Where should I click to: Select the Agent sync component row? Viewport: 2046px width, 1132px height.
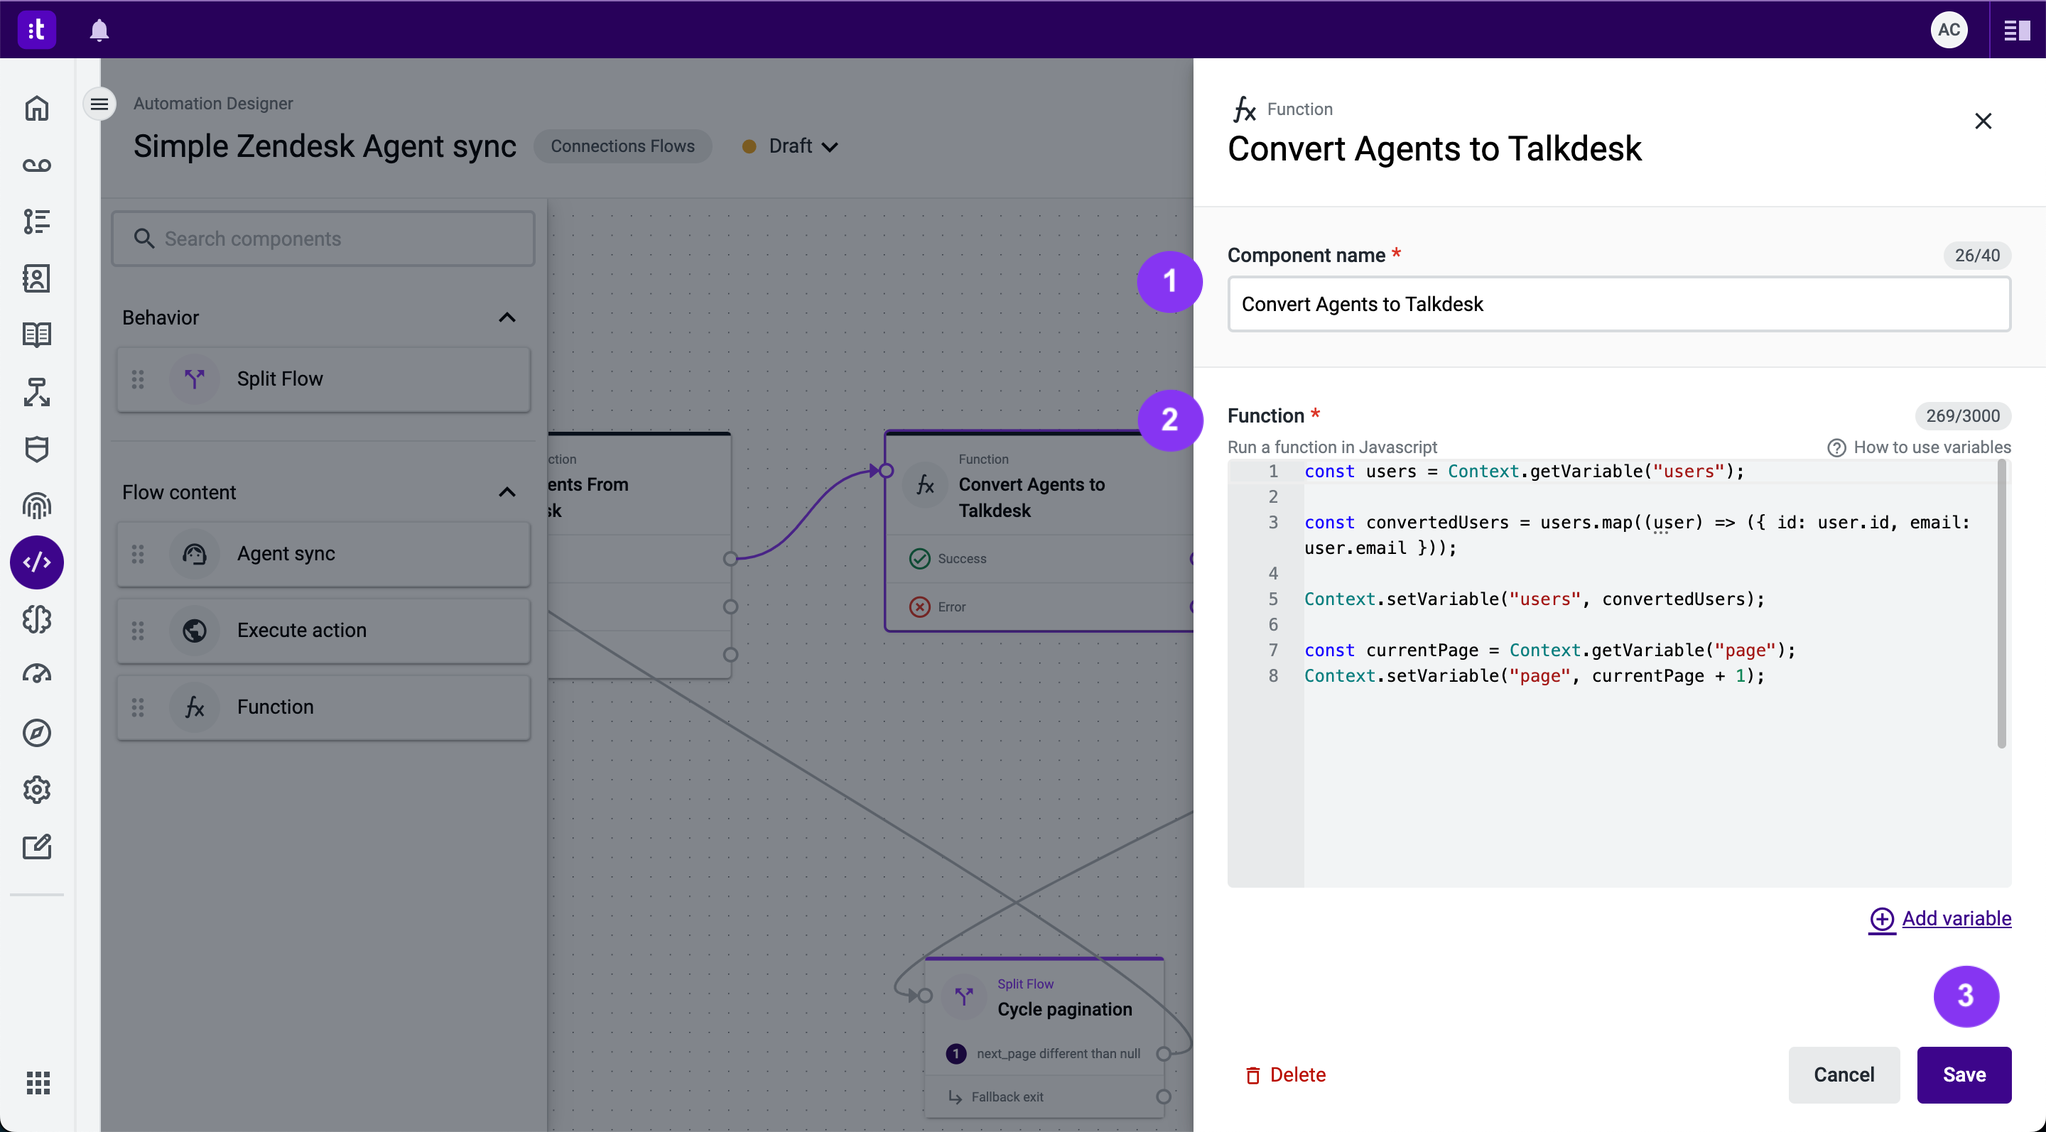coord(323,554)
